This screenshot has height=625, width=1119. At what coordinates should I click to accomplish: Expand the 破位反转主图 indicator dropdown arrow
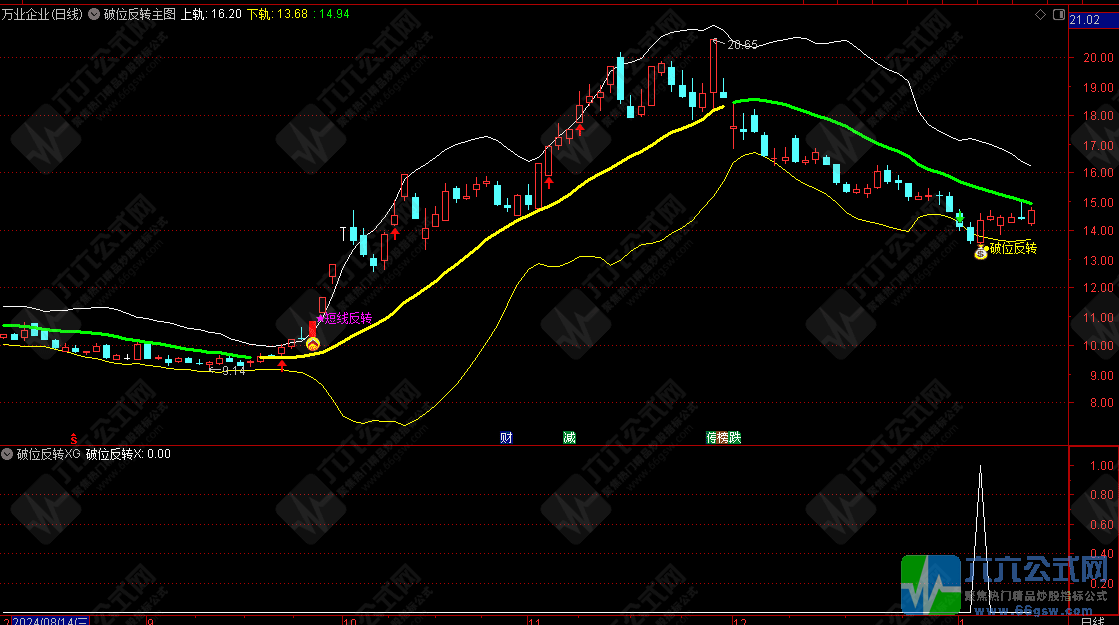click(94, 15)
